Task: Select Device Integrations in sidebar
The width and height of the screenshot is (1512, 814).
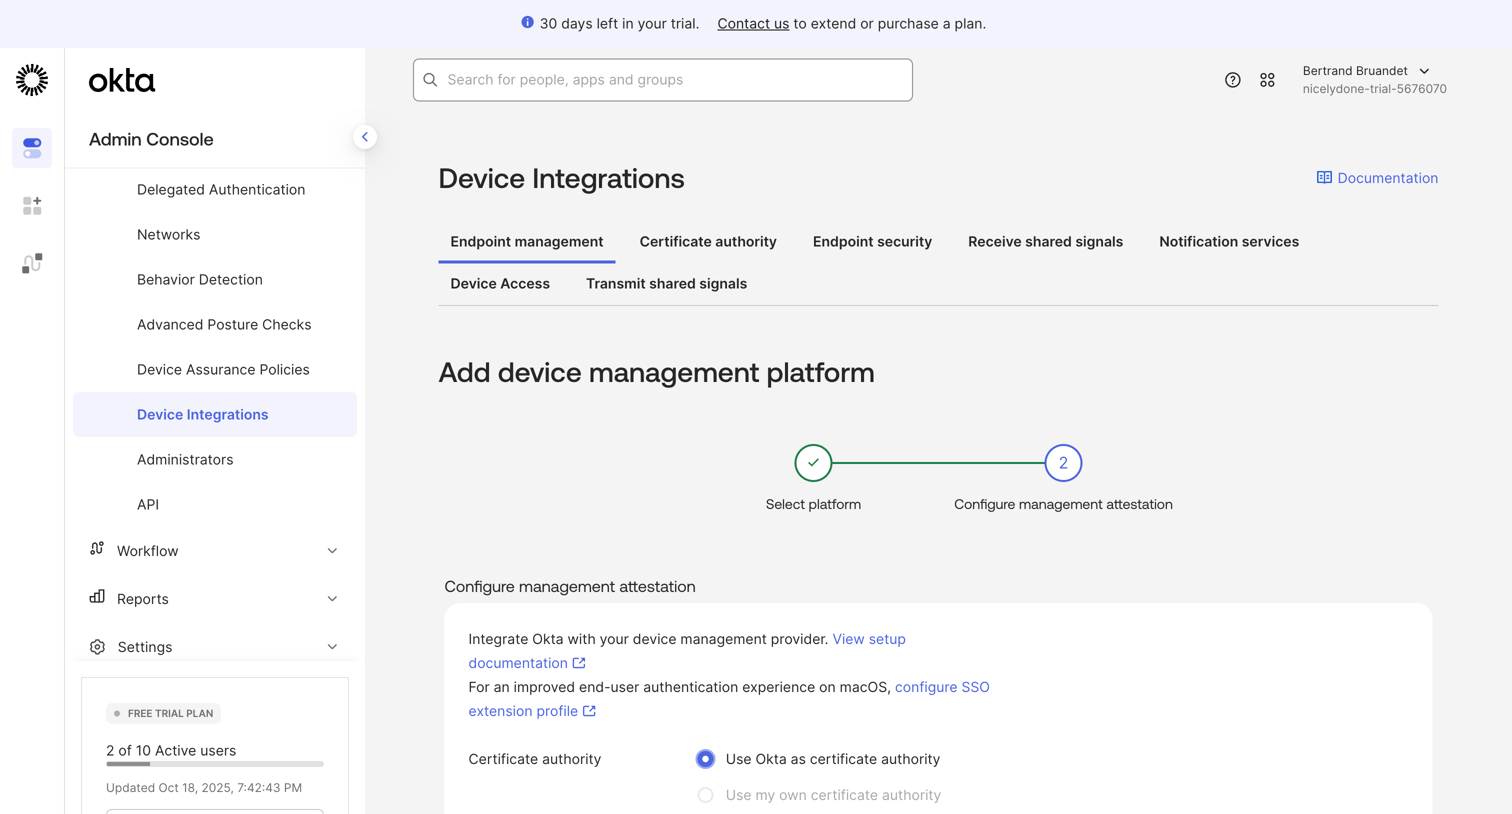Action: pyautogui.click(x=215, y=414)
